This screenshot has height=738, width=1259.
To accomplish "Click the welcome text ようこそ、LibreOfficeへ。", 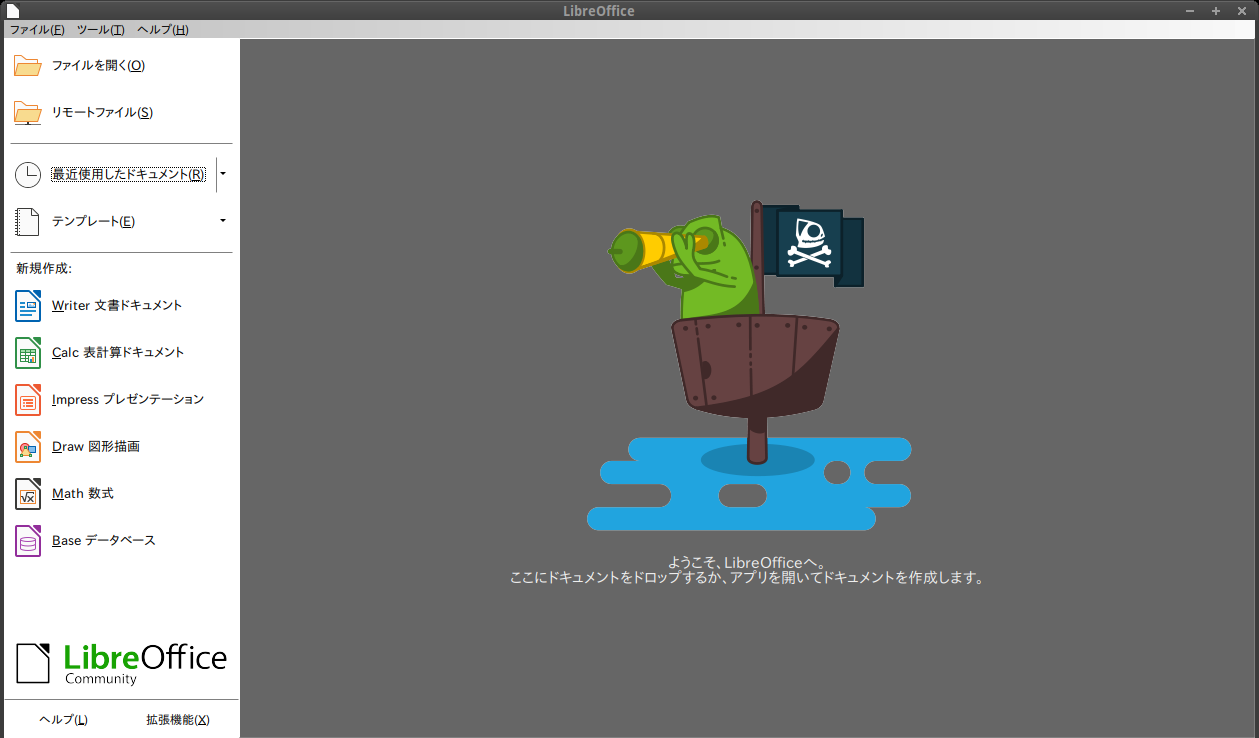I will pyautogui.click(x=747, y=563).
